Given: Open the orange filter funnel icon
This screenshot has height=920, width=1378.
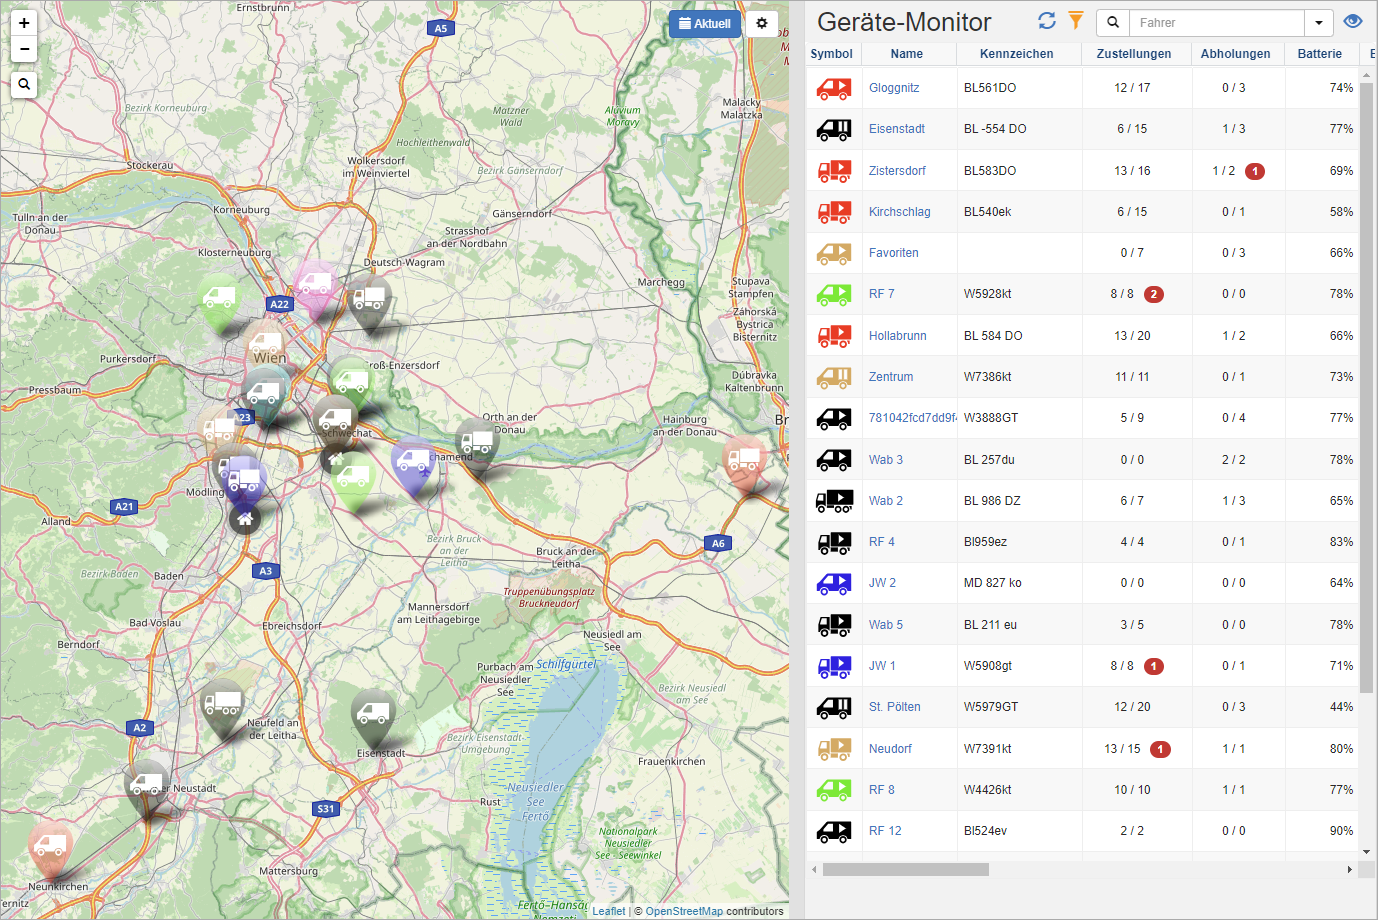Looking at the screenshot, I should coord(1076,21).
